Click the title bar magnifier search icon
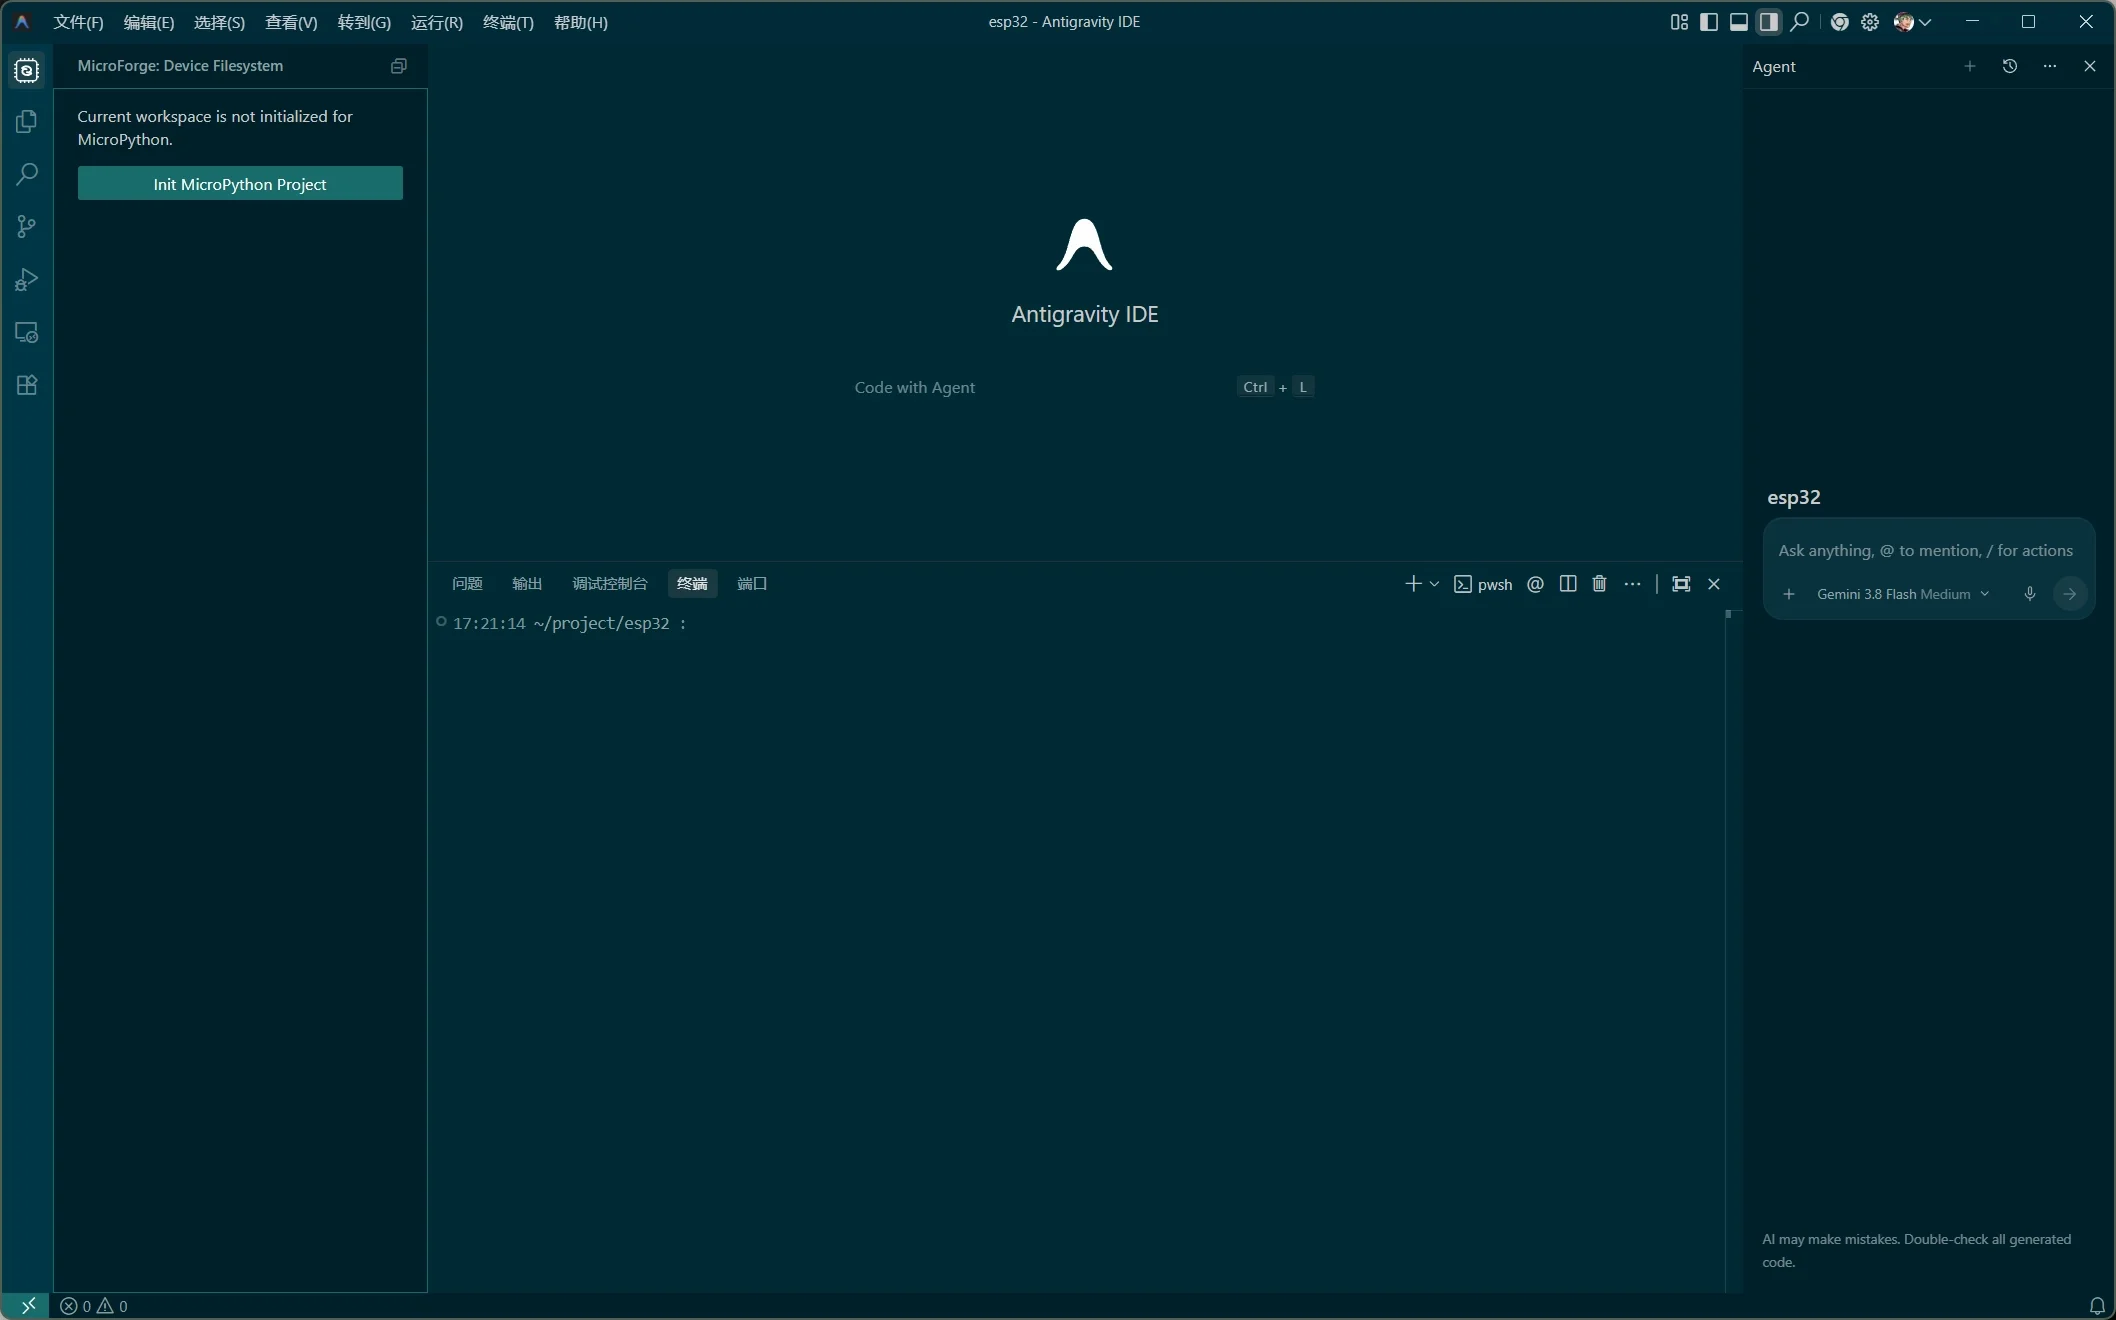Viewport: 2116px width, 1320px height. point(1800,22)
